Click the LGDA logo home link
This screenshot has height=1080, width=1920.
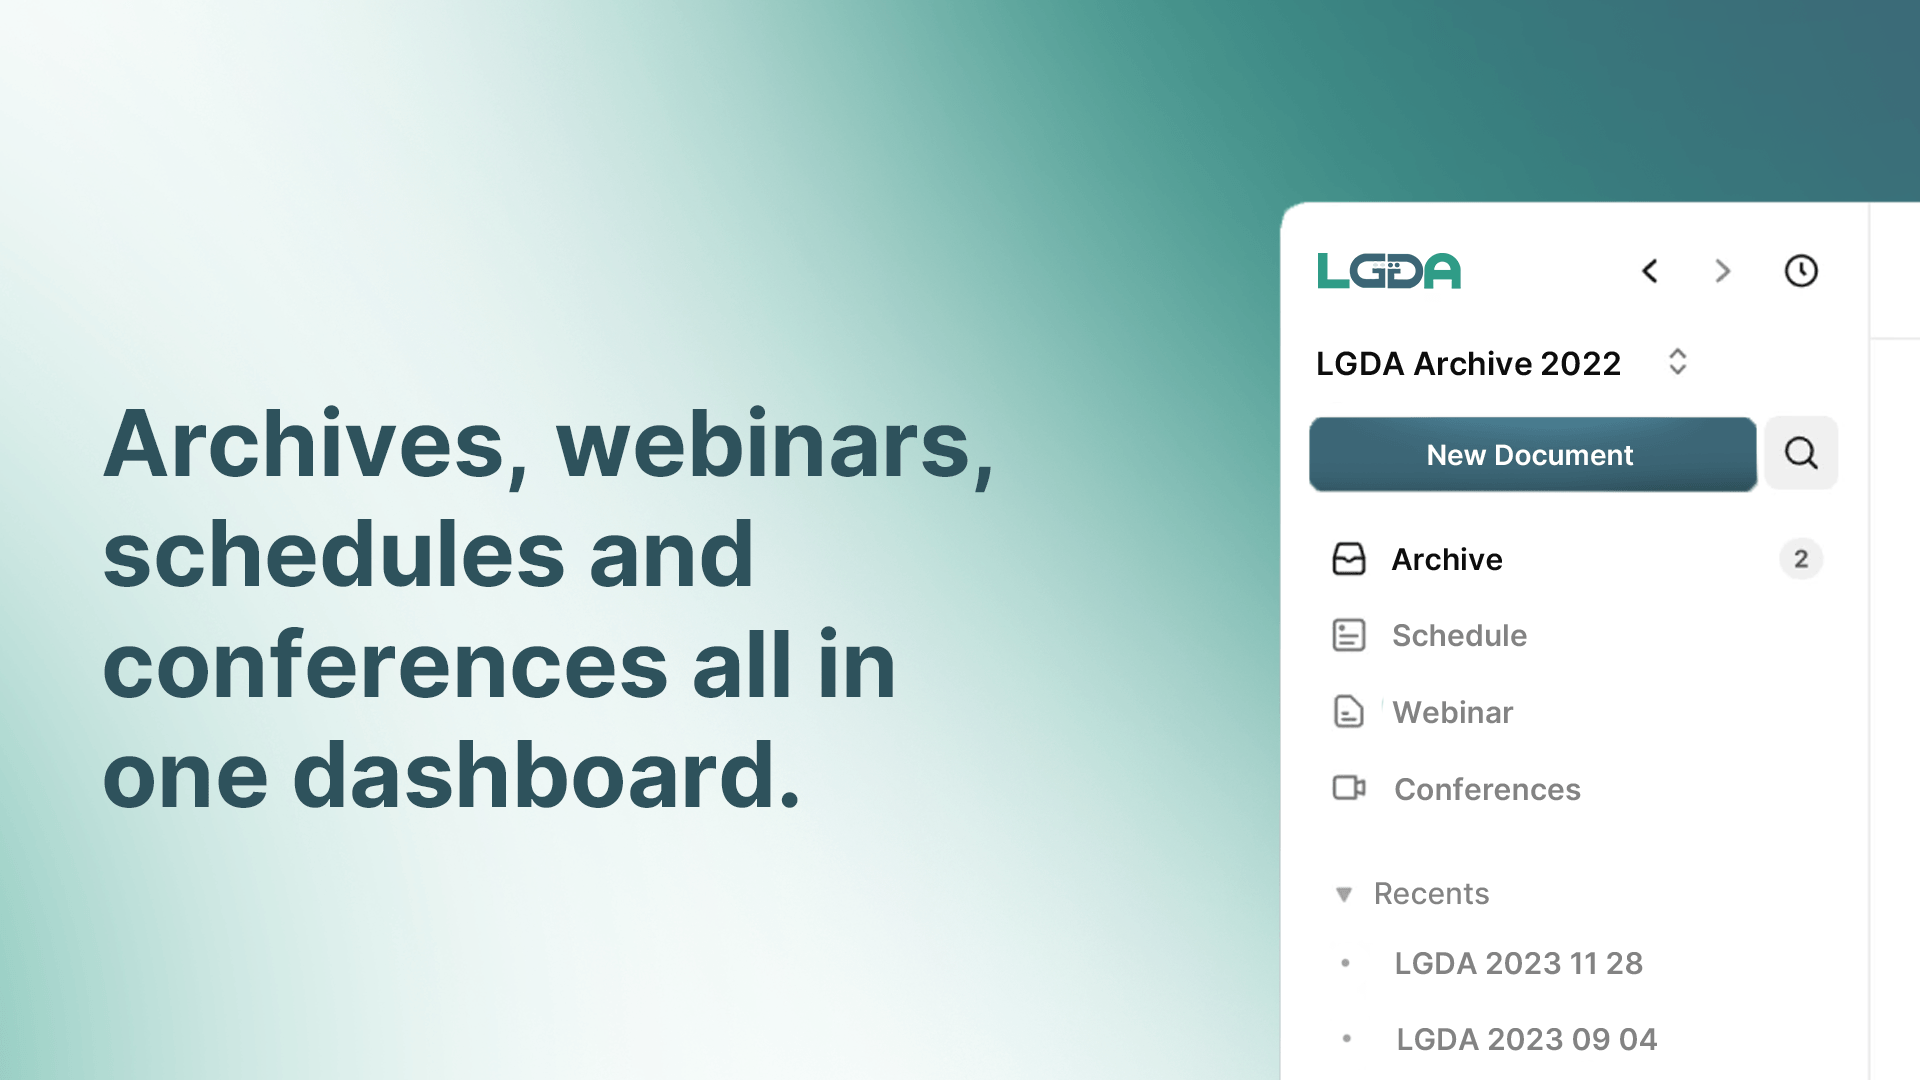pos(1391,269)
